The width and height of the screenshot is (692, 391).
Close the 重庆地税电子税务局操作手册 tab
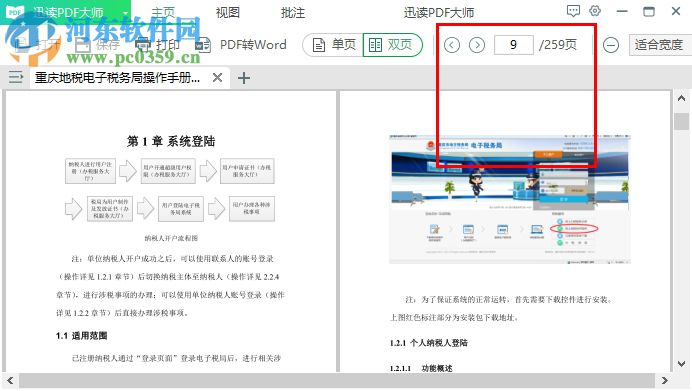pyautogui.click(x=217, y=78)
